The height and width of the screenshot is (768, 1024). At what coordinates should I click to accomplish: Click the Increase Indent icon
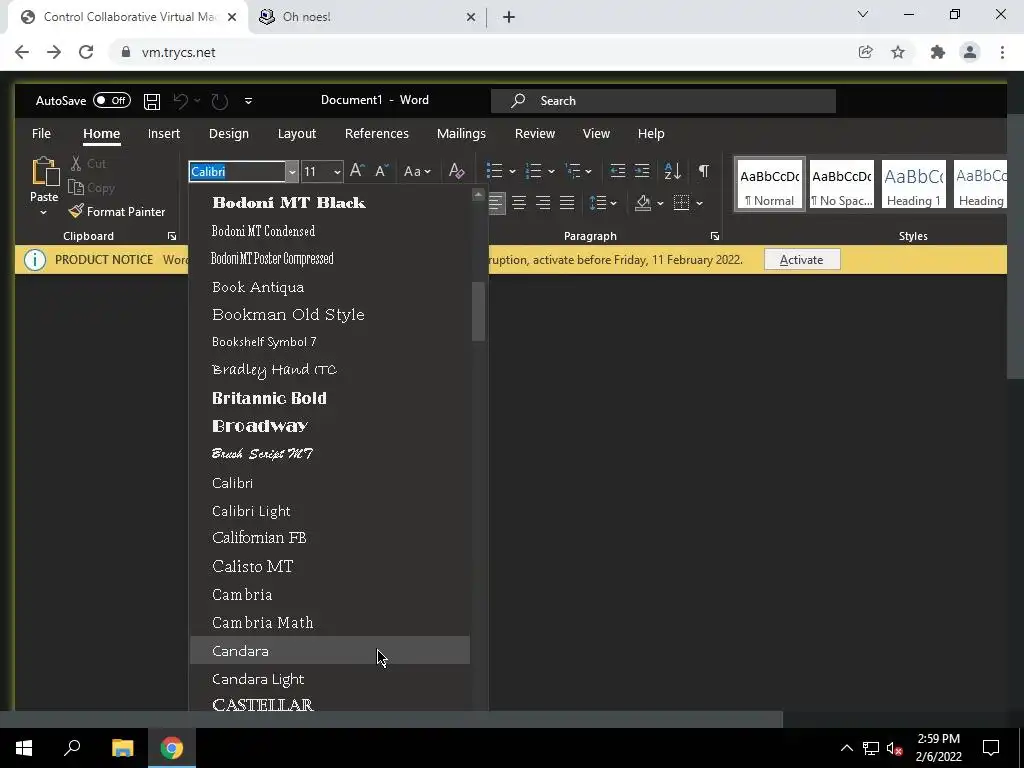pos(642,171)
